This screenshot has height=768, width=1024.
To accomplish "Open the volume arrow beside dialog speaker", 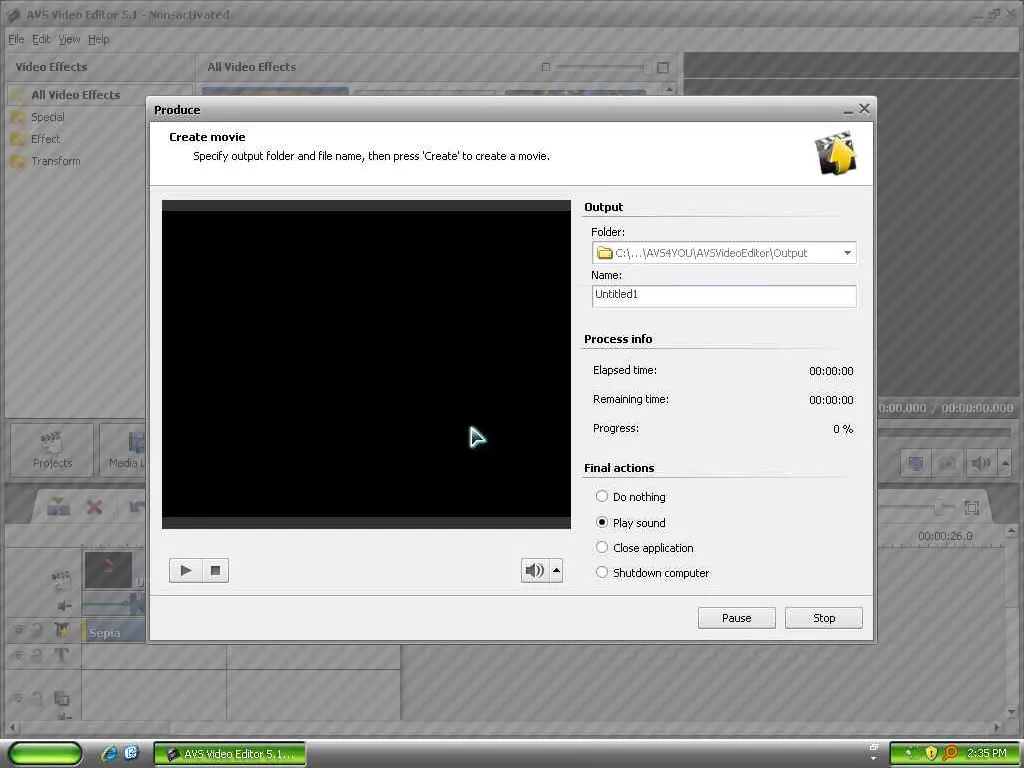I will pos(556,571).
